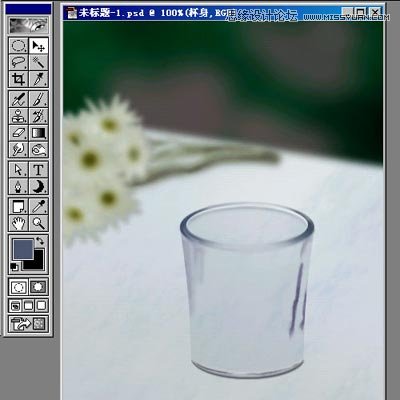Select the Clone Stamp tool
The image size is (400, 400).
[x=19, y=116]
